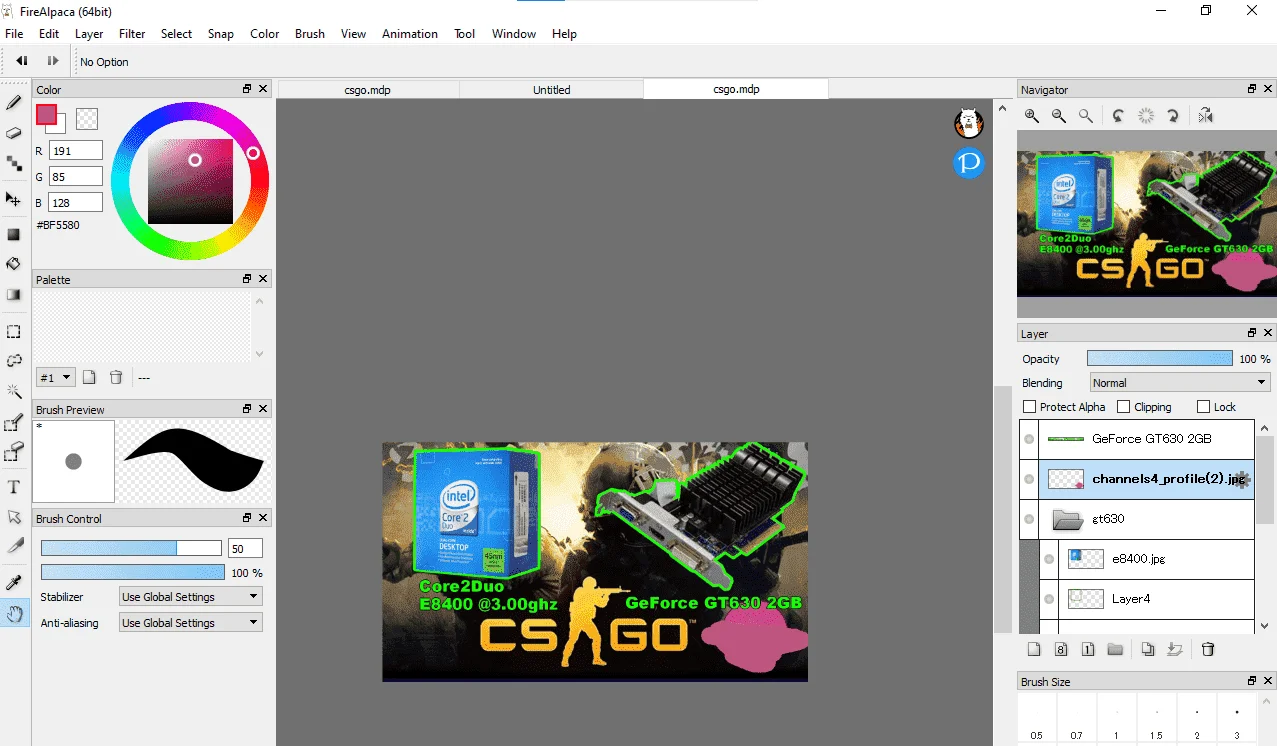Image resolution: width=1277 pixels, height=746 pixels.
Task: Undock the Brush Size panel
Action: tap(1252, 681)
